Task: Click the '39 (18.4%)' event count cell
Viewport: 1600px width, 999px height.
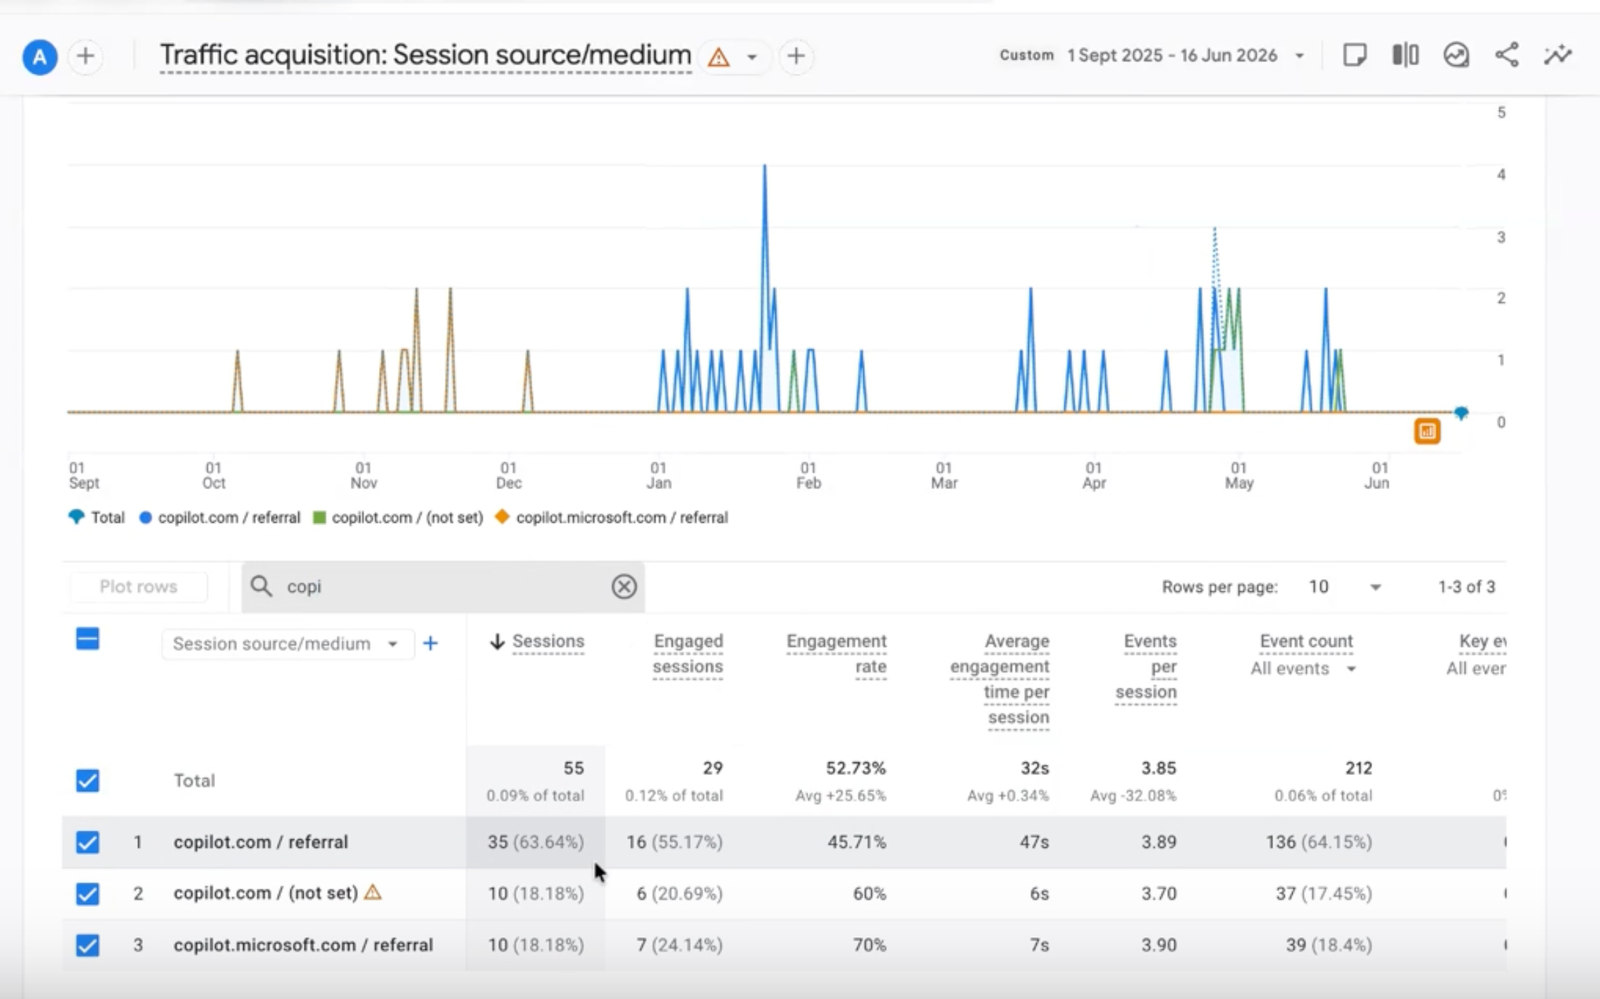Action: (x=1329, y=945)
